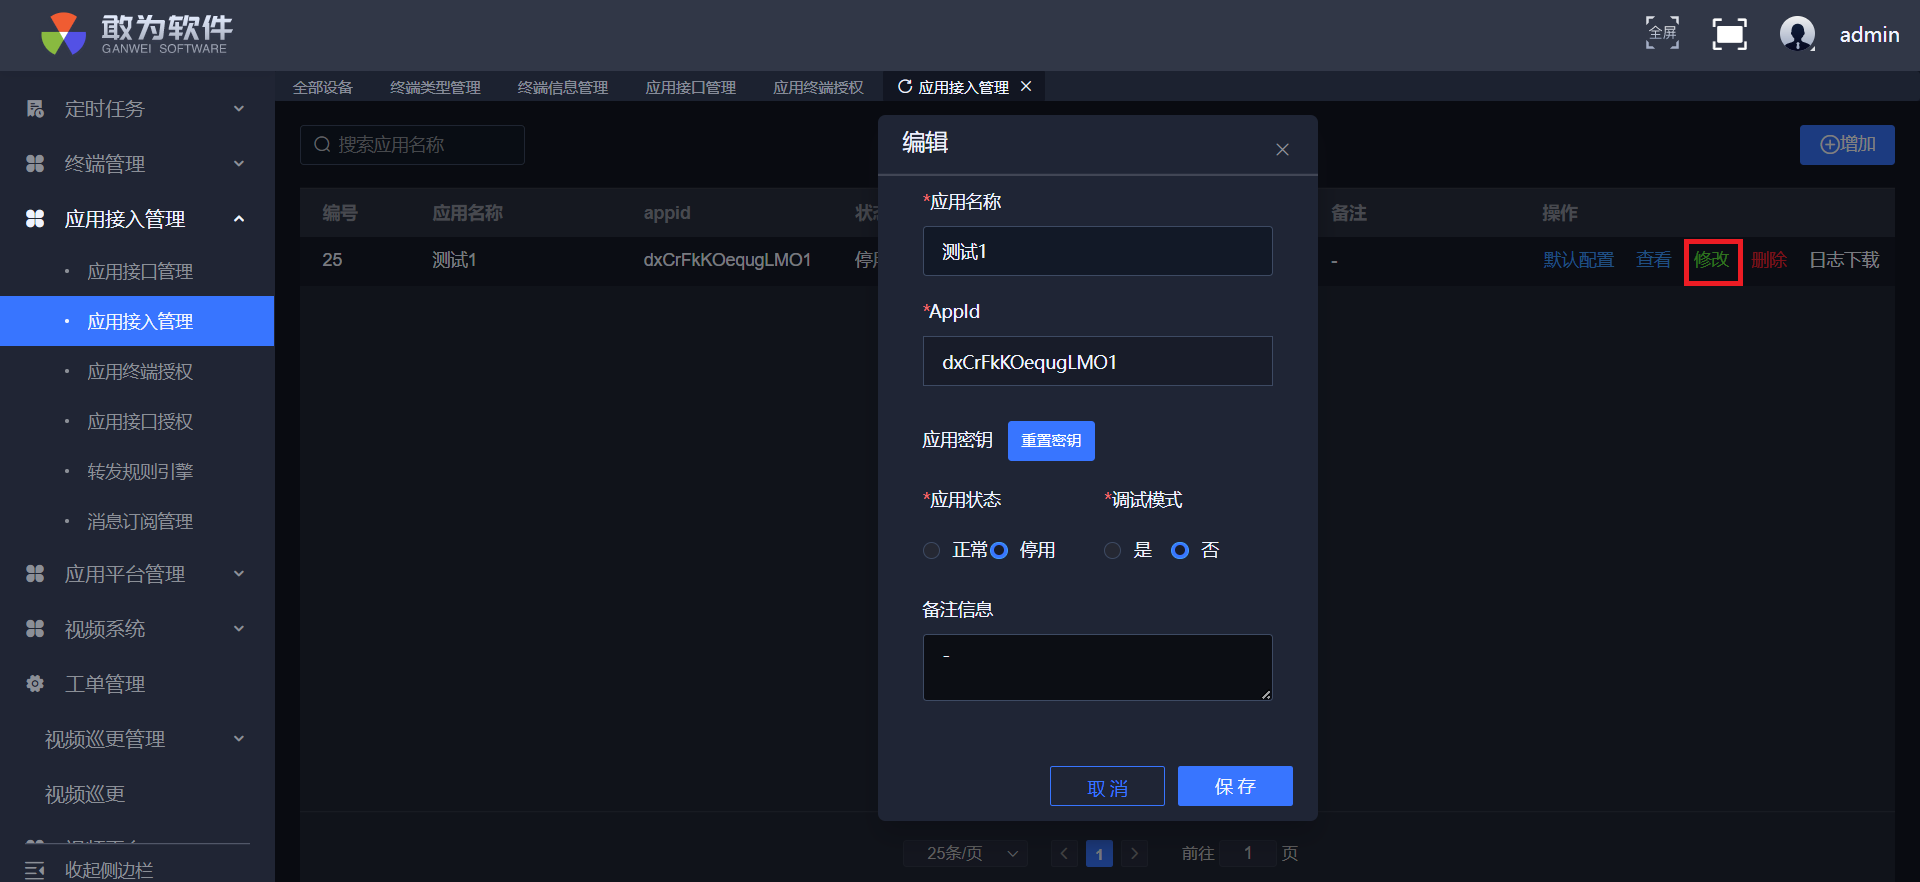1920x882 pixels.
Task: Click the 应用平台管理 sidebar icon
Action: coord(35,574)
